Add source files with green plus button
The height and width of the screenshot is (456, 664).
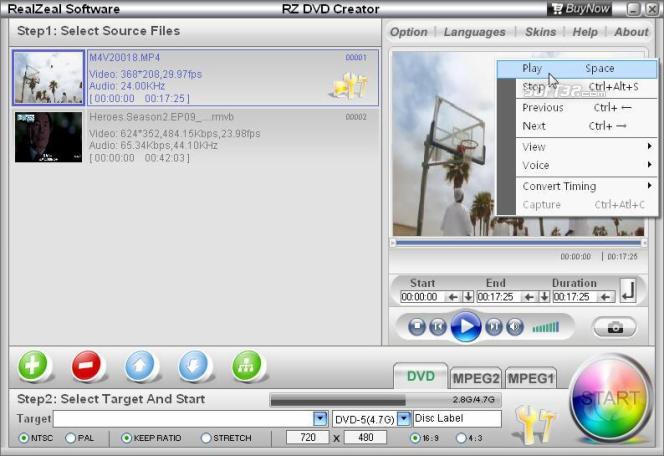tap(33, 365)
